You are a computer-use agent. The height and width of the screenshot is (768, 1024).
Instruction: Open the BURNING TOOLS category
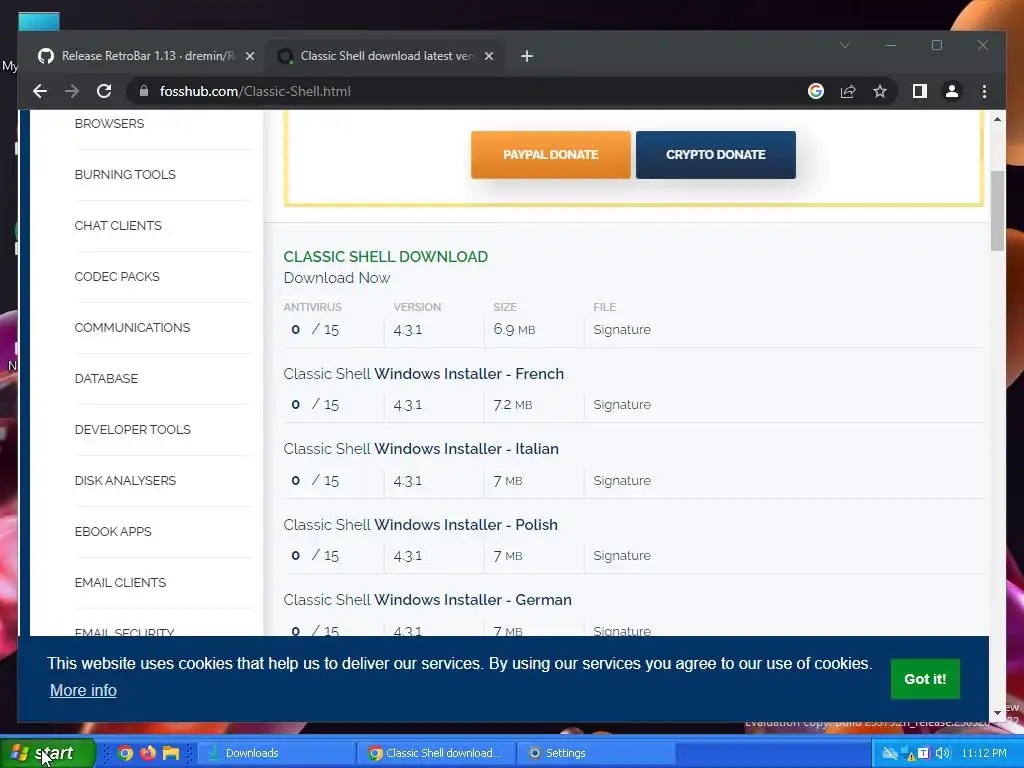click(125, 174)
